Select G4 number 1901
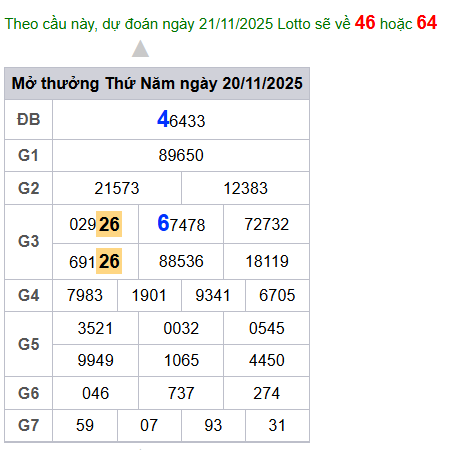 pyautogui.click(x=149, y=295)
